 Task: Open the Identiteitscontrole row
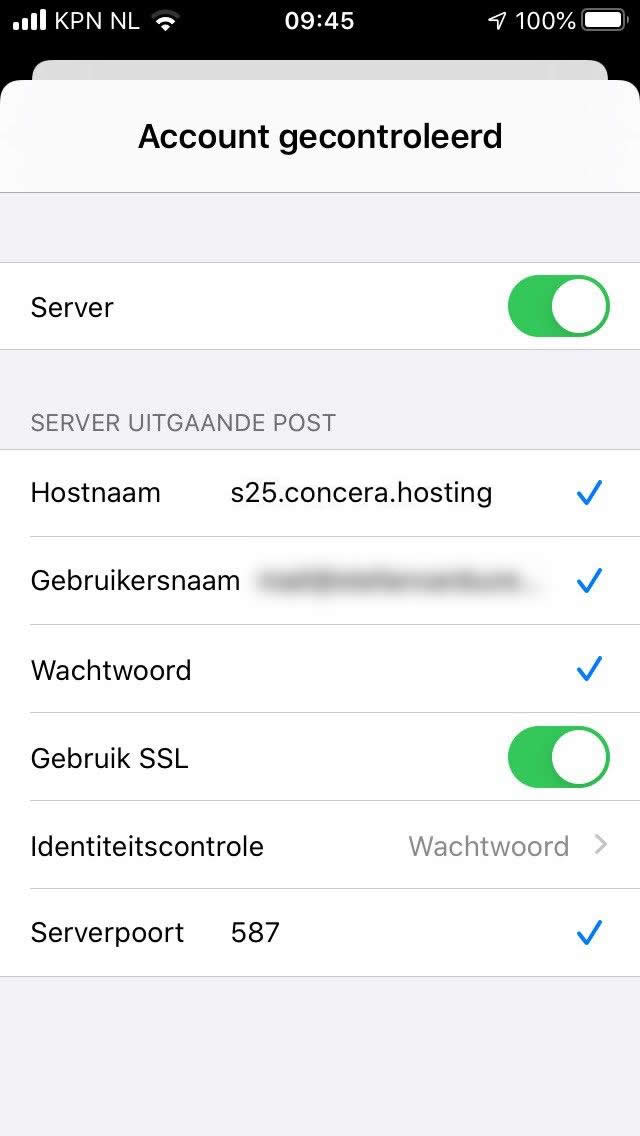point(320,845)
